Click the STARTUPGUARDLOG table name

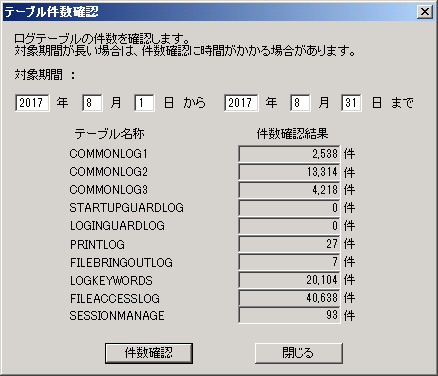click(x=126, y=208)
